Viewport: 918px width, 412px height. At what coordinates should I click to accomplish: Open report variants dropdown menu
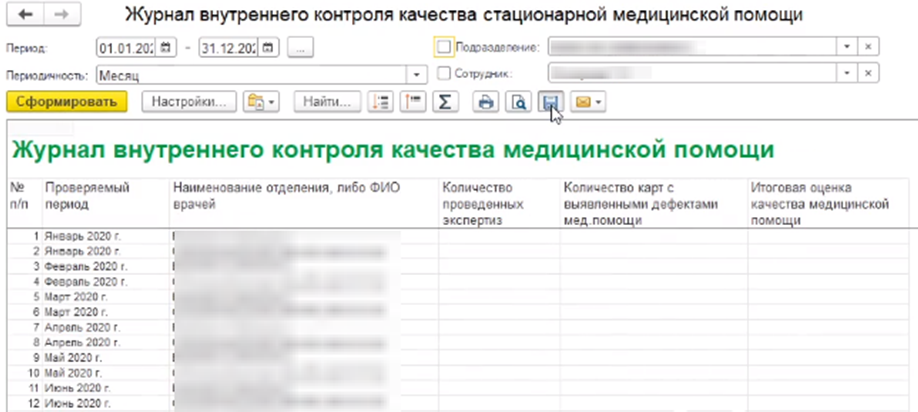point(262,102)
